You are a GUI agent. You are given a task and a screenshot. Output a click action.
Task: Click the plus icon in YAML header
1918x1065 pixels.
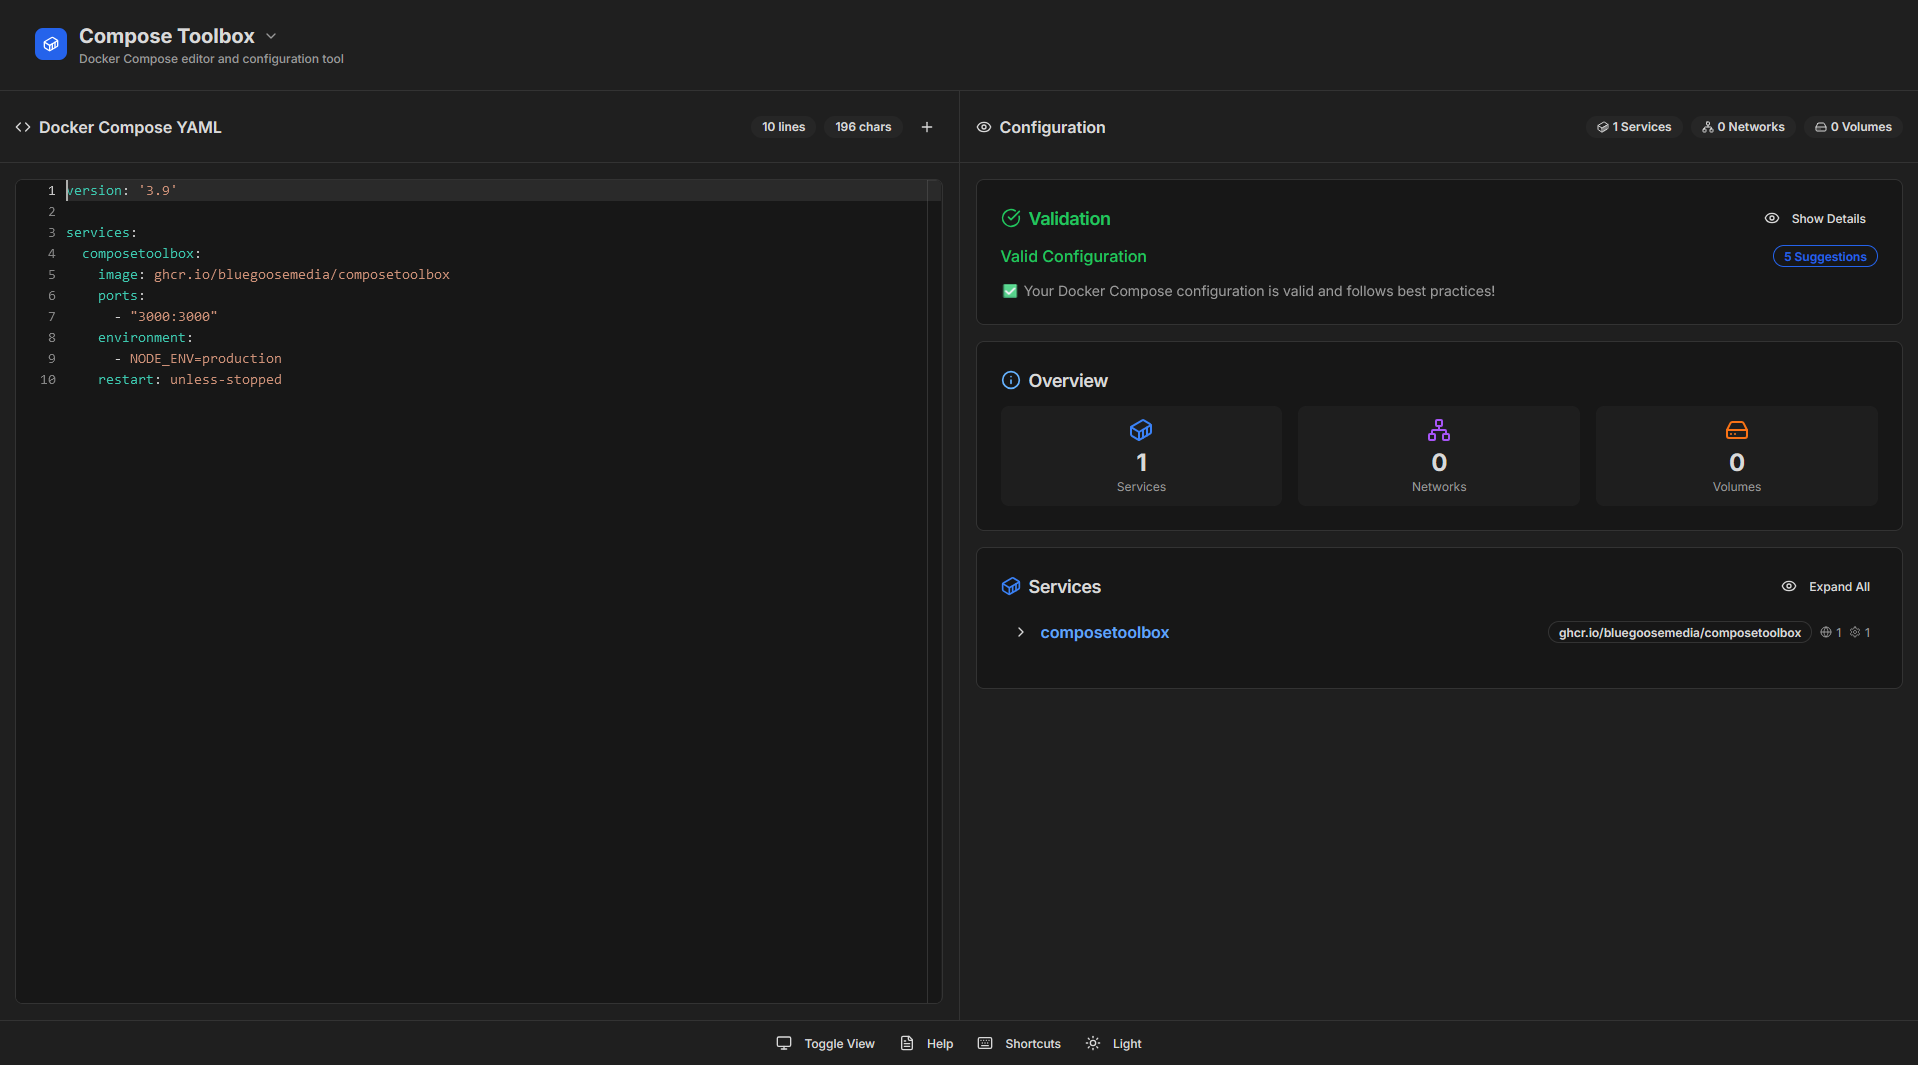927,127
